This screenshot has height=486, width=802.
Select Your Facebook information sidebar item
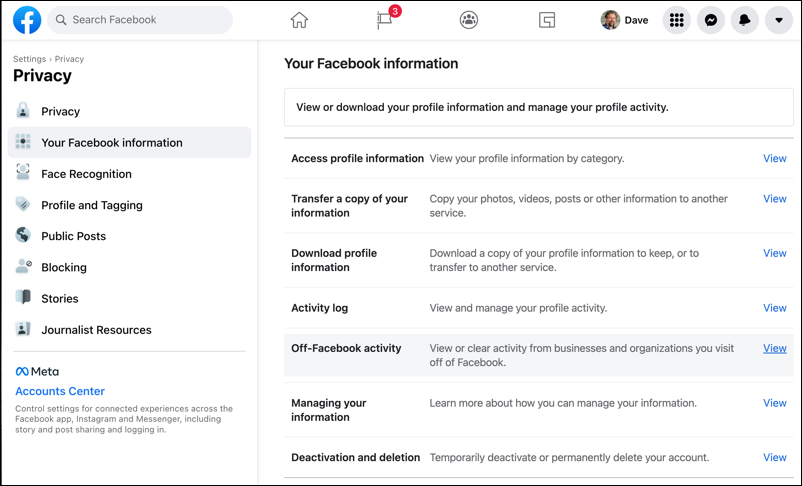[x=129, y=142]
